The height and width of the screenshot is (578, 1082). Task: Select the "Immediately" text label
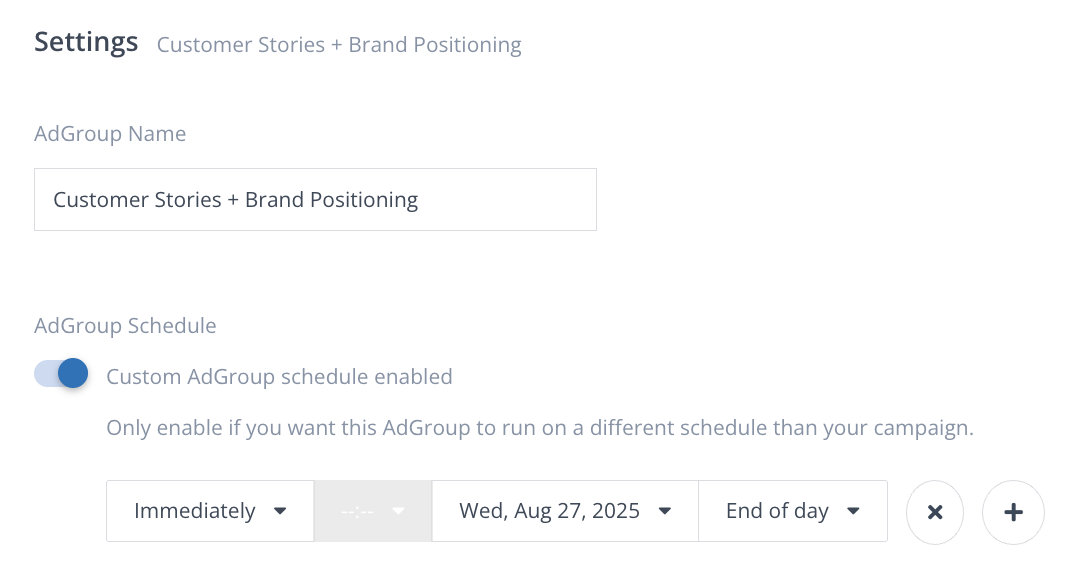click(x=195, y=511)
